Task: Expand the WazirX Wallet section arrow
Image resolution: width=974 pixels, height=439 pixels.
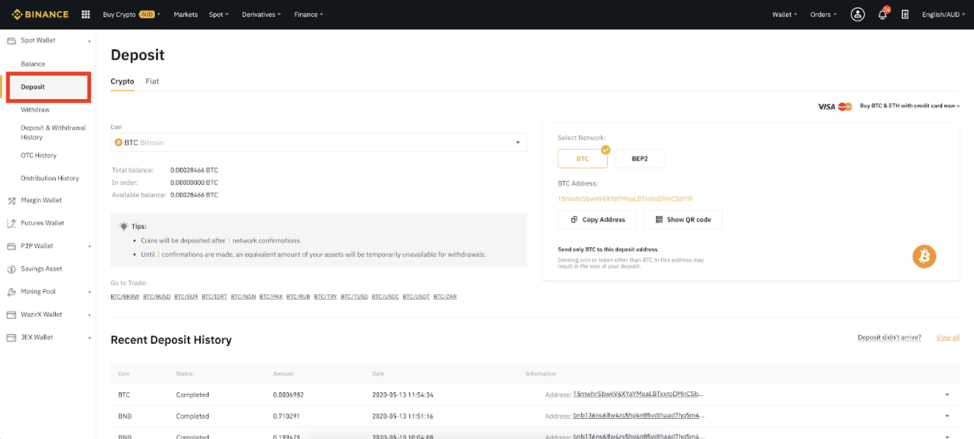Action: [x=89, y=315]
